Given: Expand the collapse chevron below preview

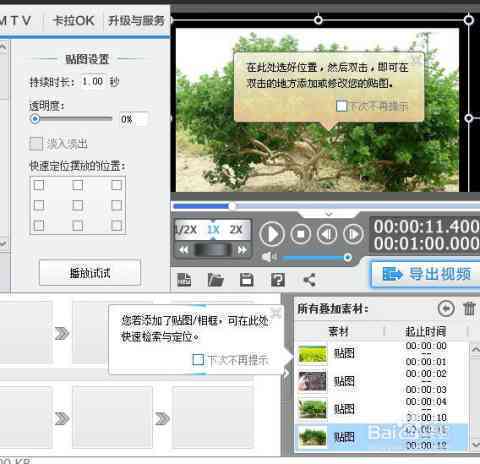Looking at the screenshot, I should click(x=329, y=214).
